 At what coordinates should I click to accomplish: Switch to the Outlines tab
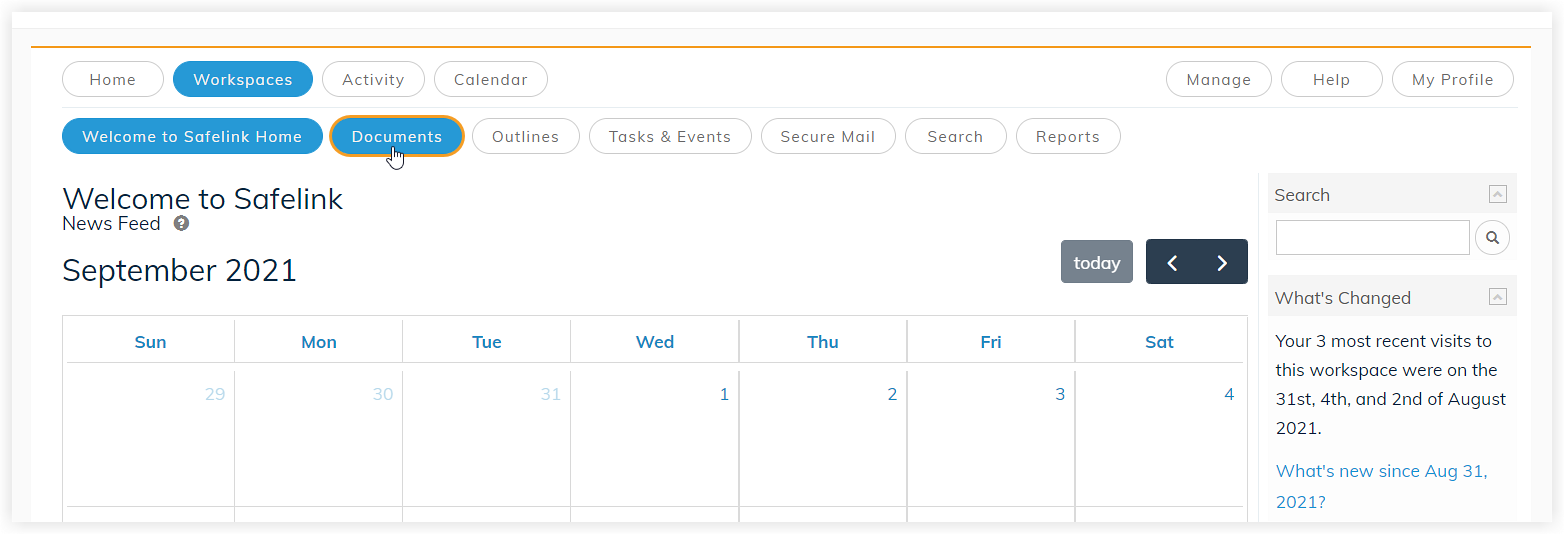(526, 137)
